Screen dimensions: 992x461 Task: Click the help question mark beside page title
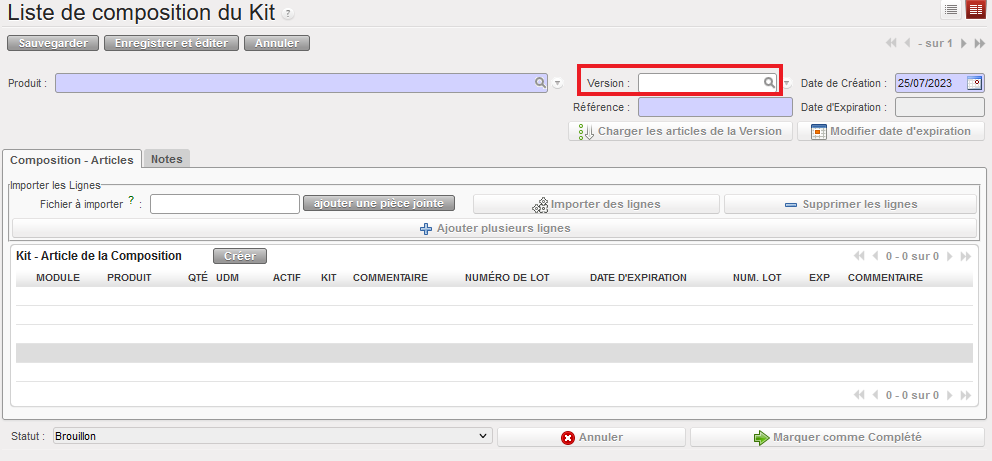coord(287,13)
